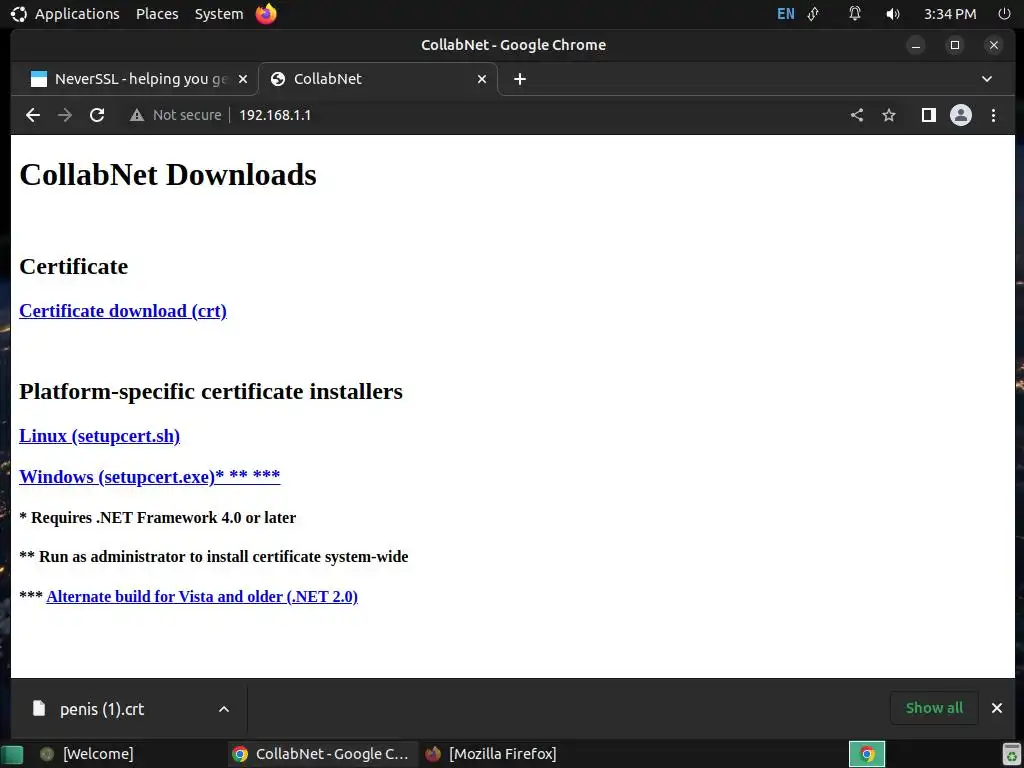Click the Ubuntu MATE logo in top panel
The image size is (1024, 768).
pos(19,14)
